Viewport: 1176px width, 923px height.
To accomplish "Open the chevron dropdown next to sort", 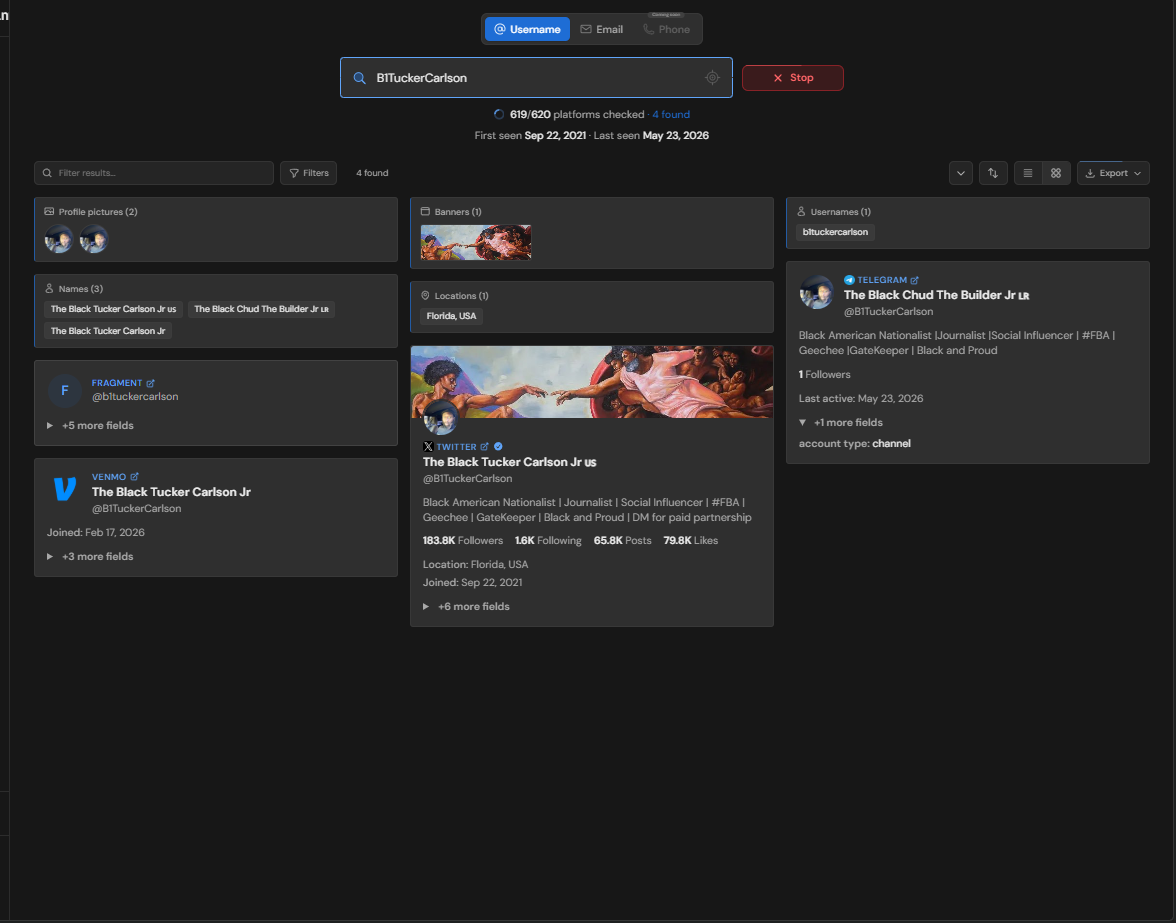I will pos(961,173).
